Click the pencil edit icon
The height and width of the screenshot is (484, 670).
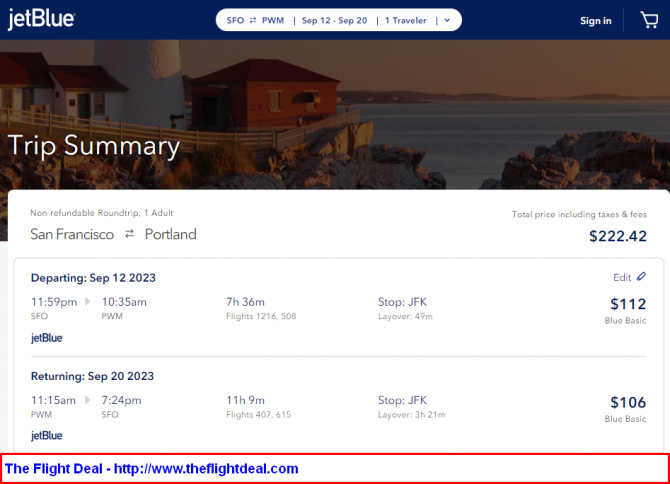pyautogui.click(x=641, y=276)
